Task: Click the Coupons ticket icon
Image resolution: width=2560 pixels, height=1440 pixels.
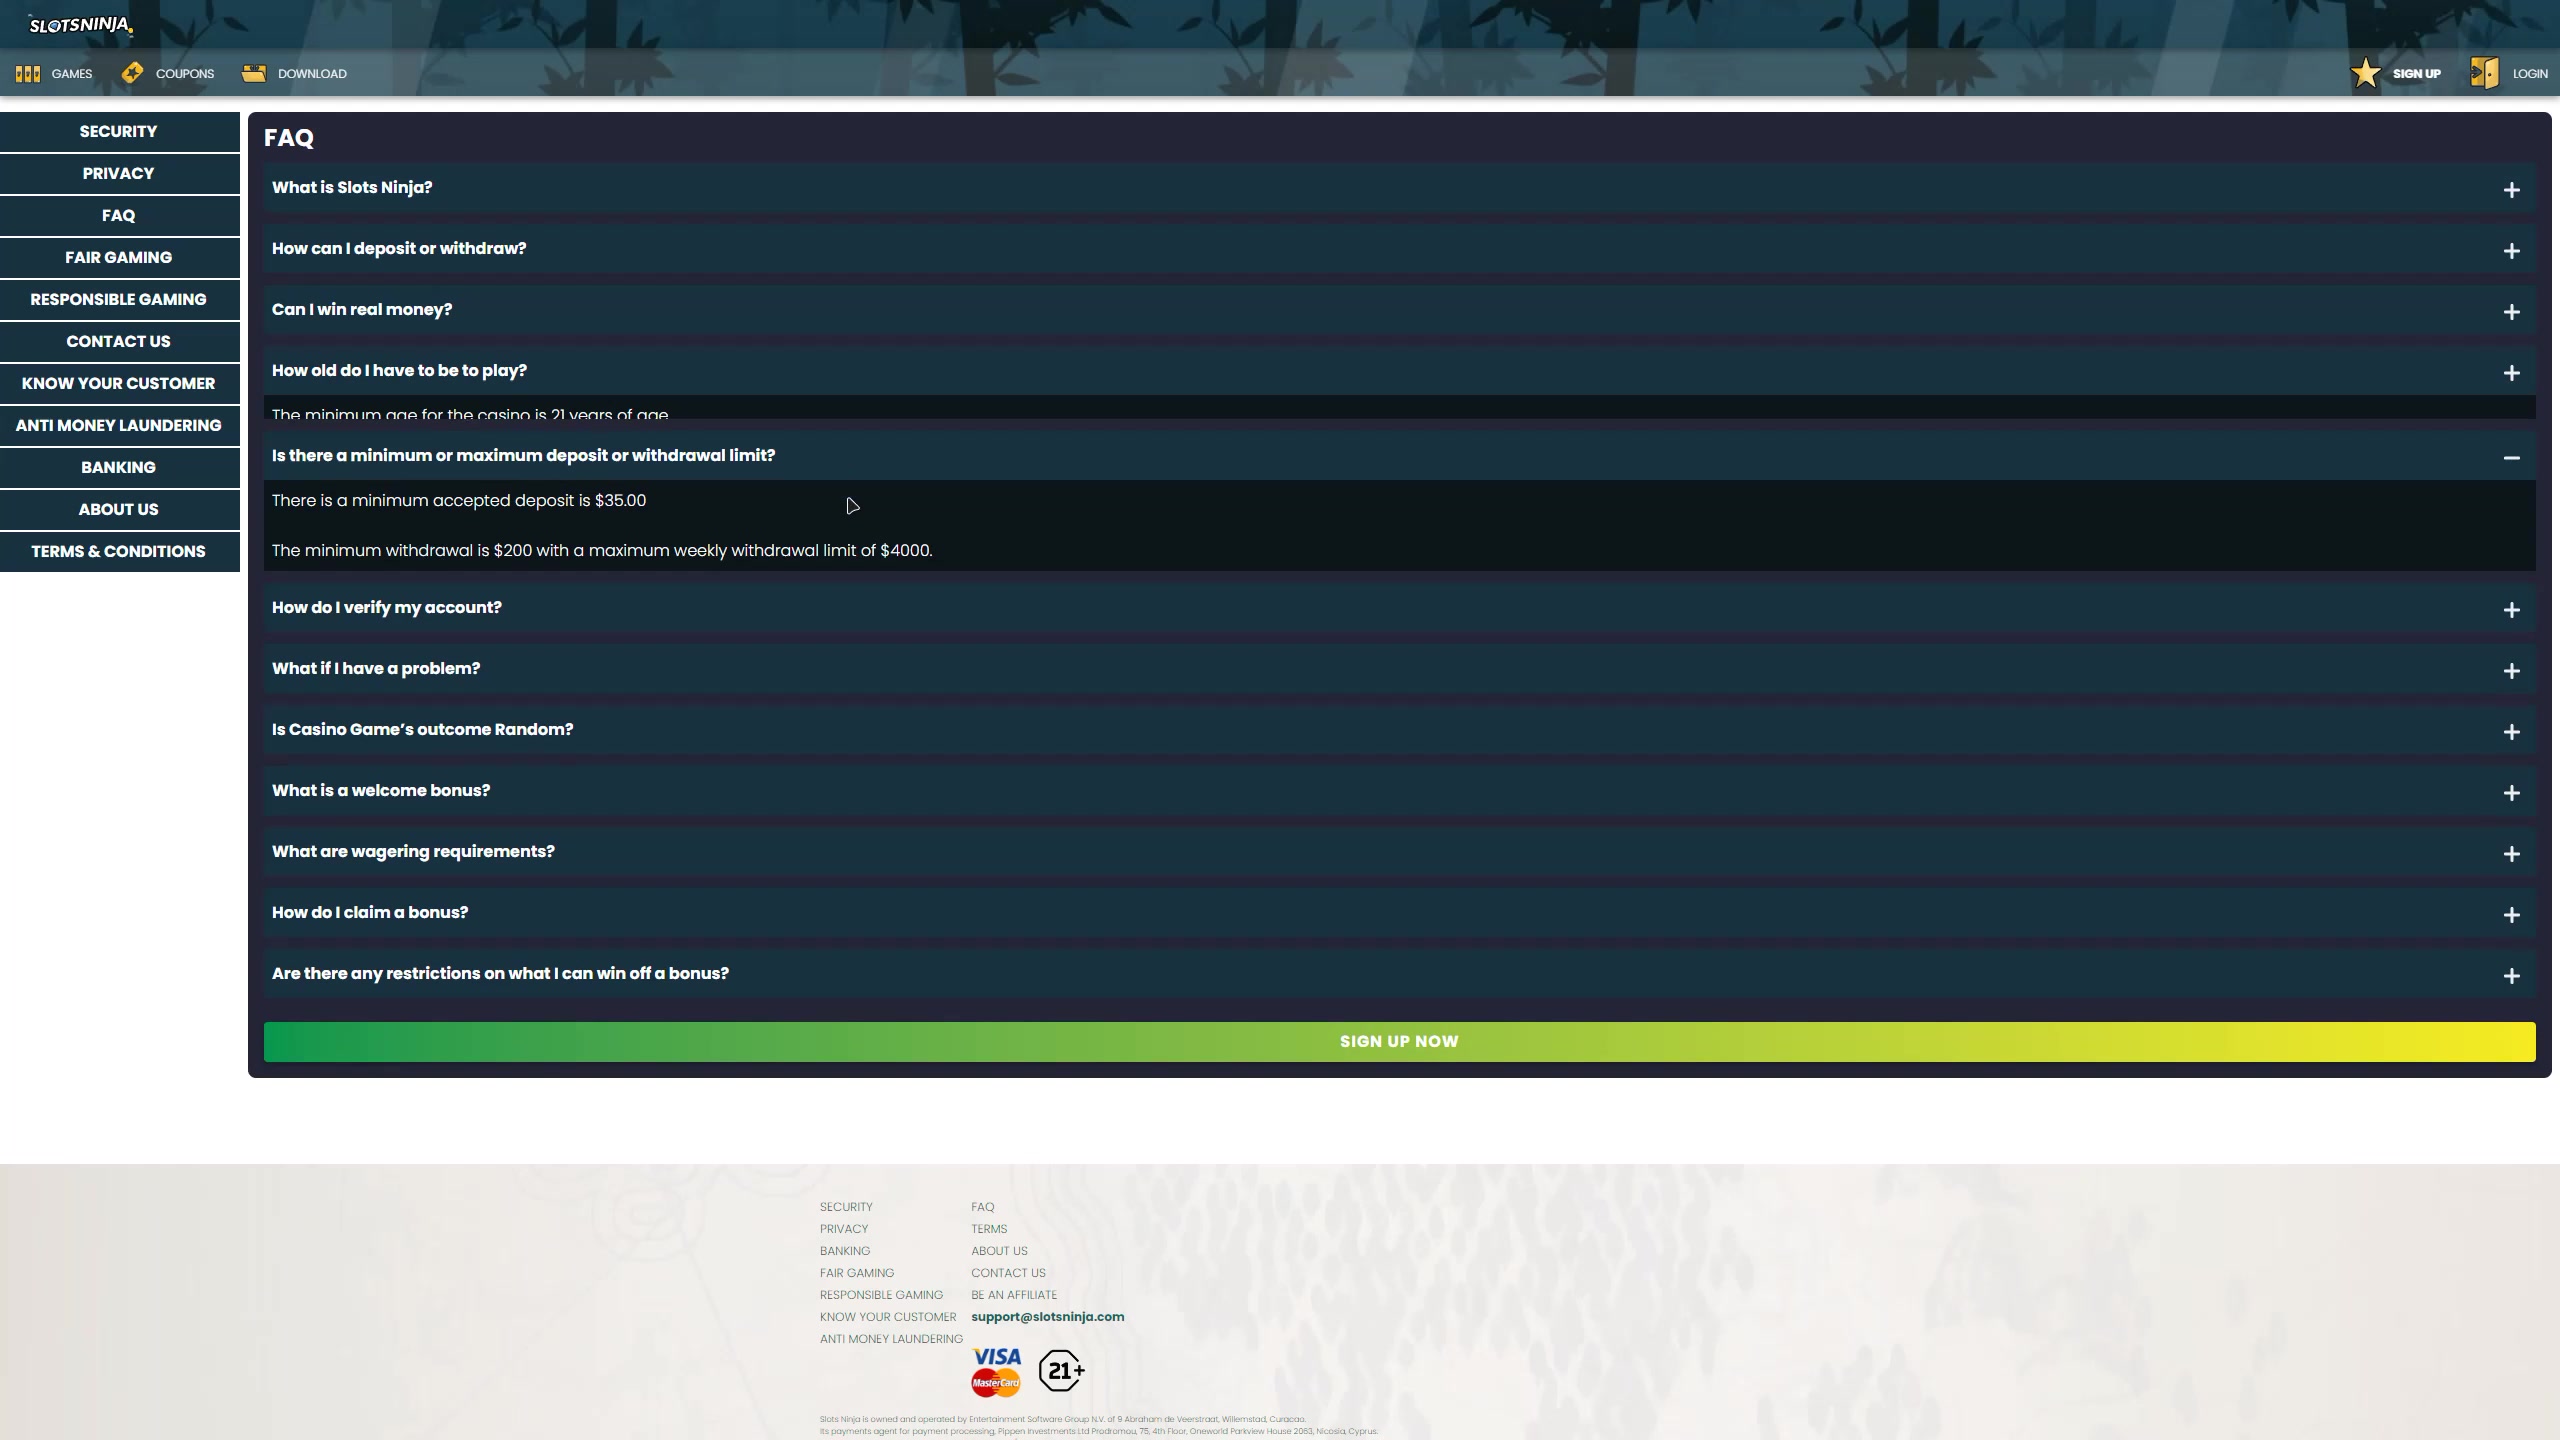Action: click(x=132, y=73)
